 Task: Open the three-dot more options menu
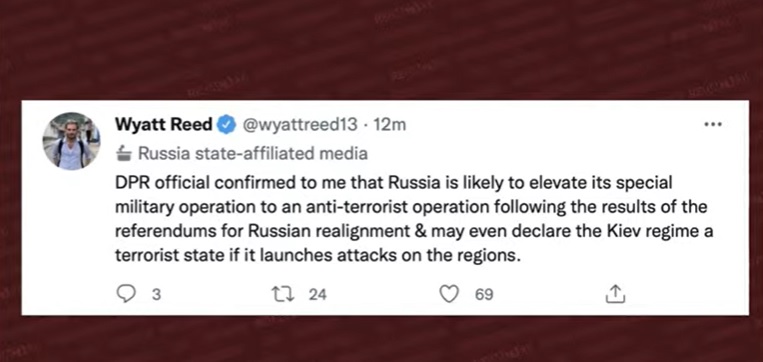pyautogui.click(x=713, y=125)
